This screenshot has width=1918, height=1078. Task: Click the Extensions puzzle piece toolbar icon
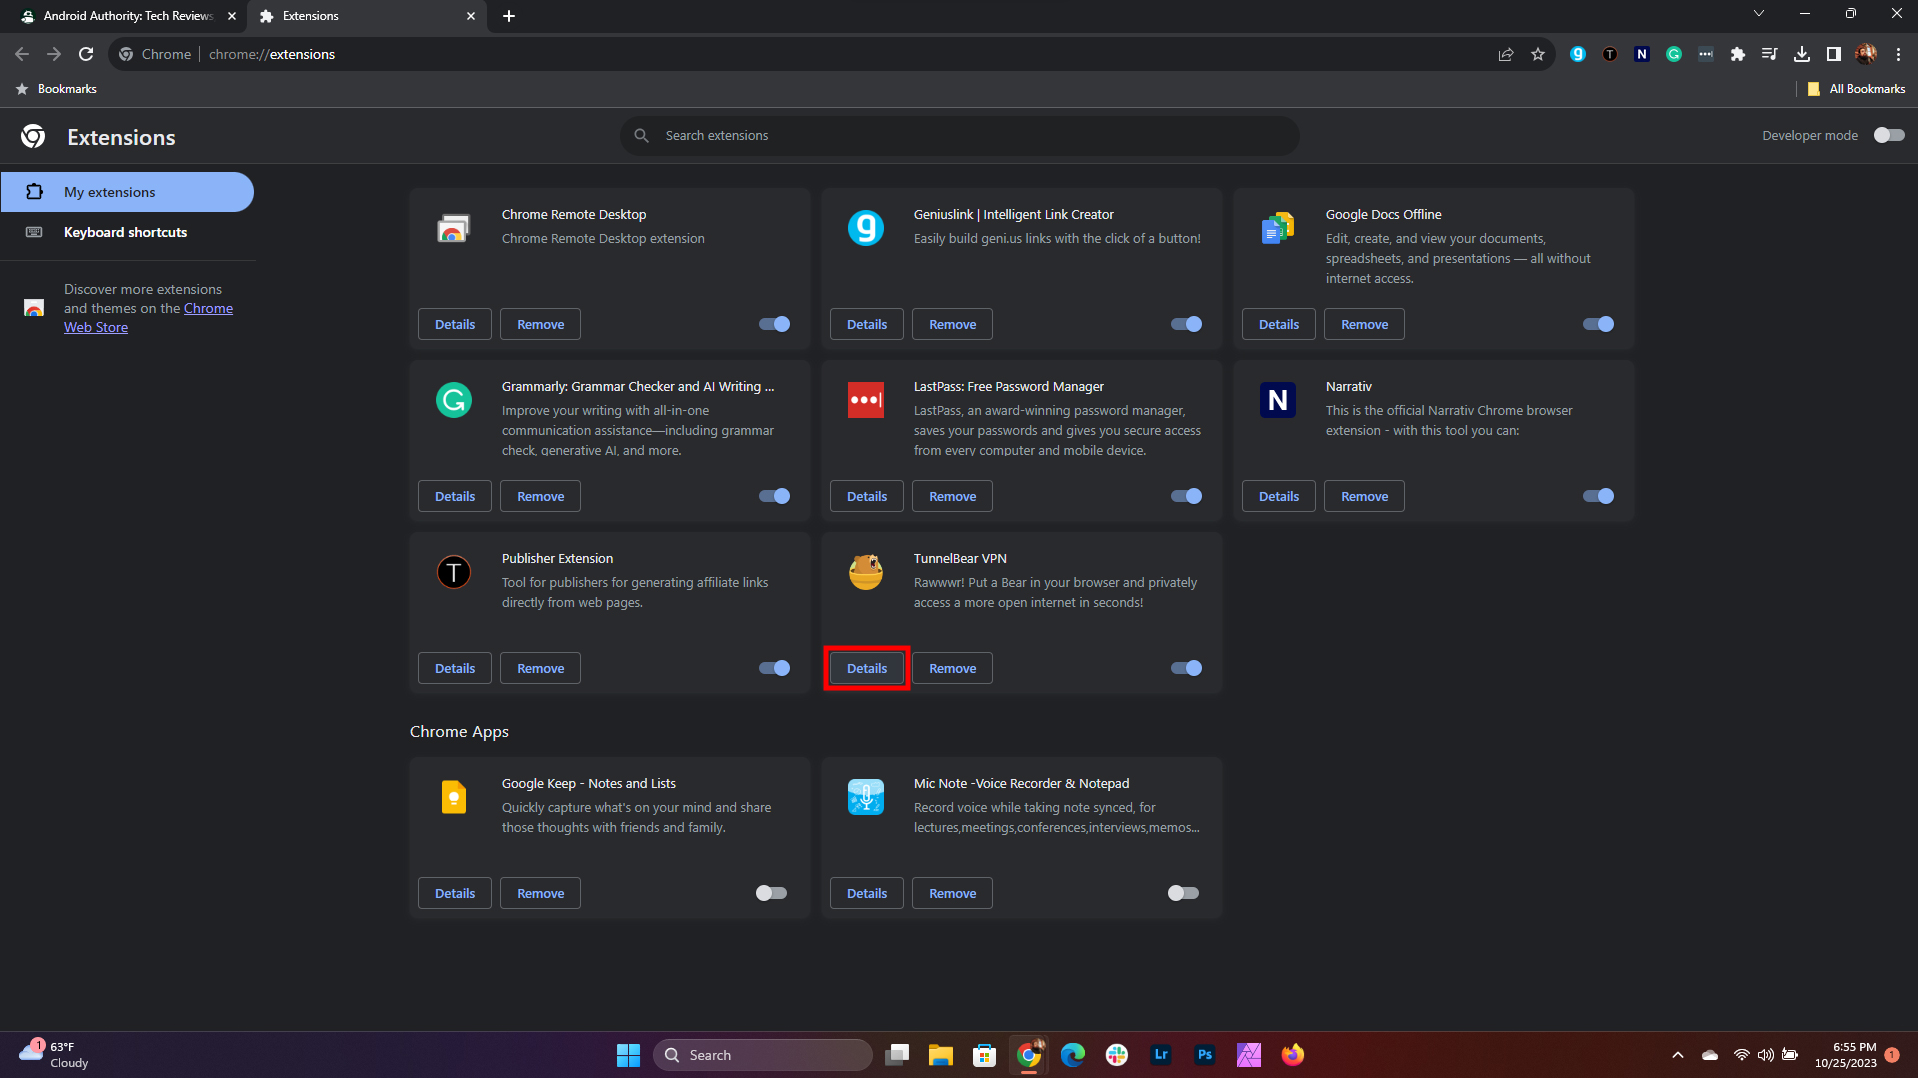[x=1738, y=54]
